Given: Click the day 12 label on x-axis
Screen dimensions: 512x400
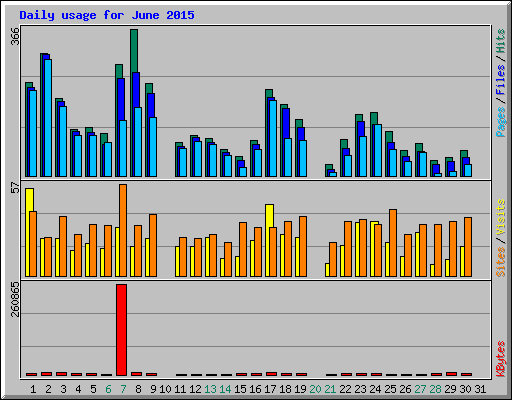Looking at the screenshot, I should click(195, 389).
